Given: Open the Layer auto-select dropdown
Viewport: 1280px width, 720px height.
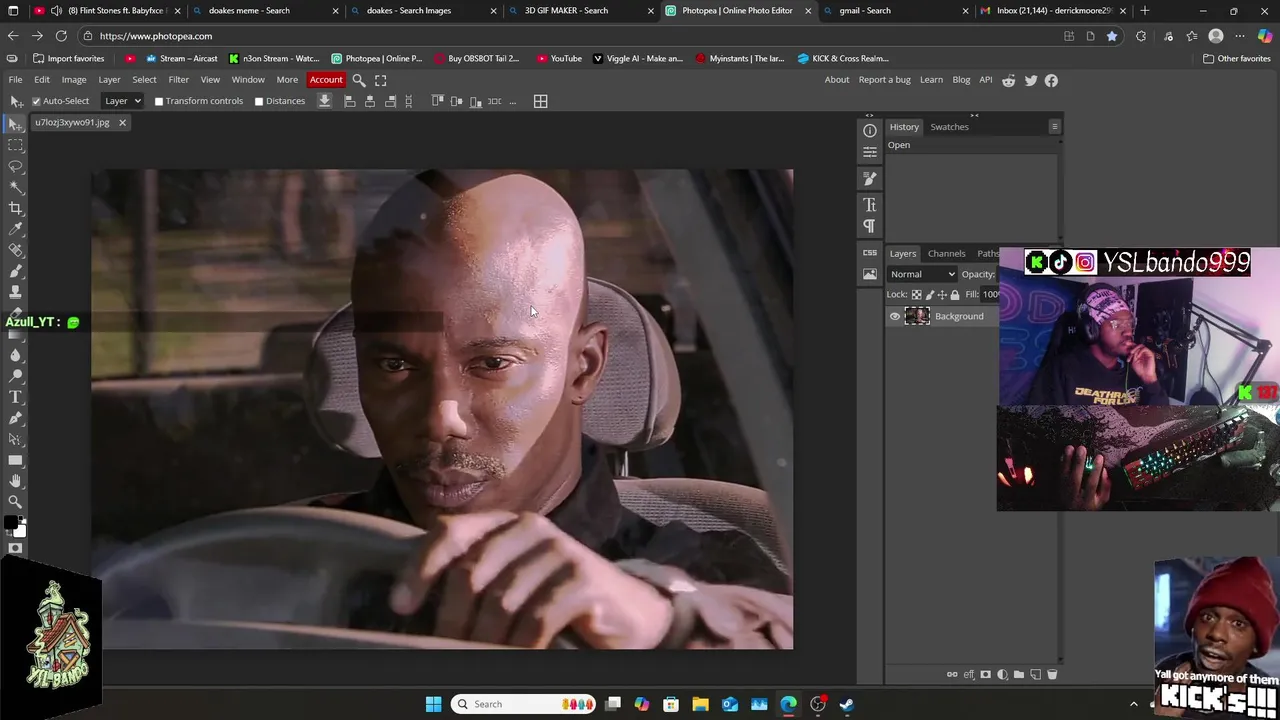Looking at the screenshot, I should [x=123, y=101].
